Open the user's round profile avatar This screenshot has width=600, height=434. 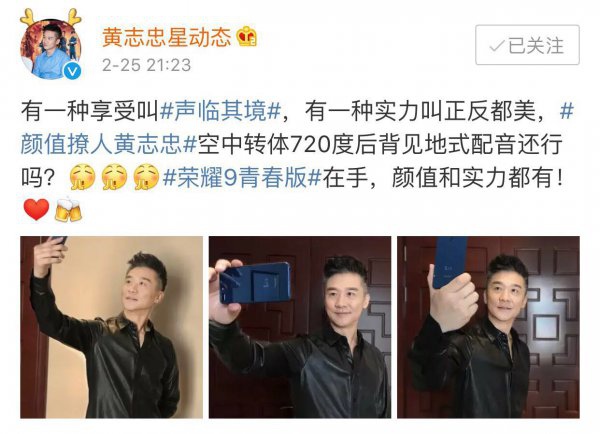pyautogui.click(x=51, y=49)
